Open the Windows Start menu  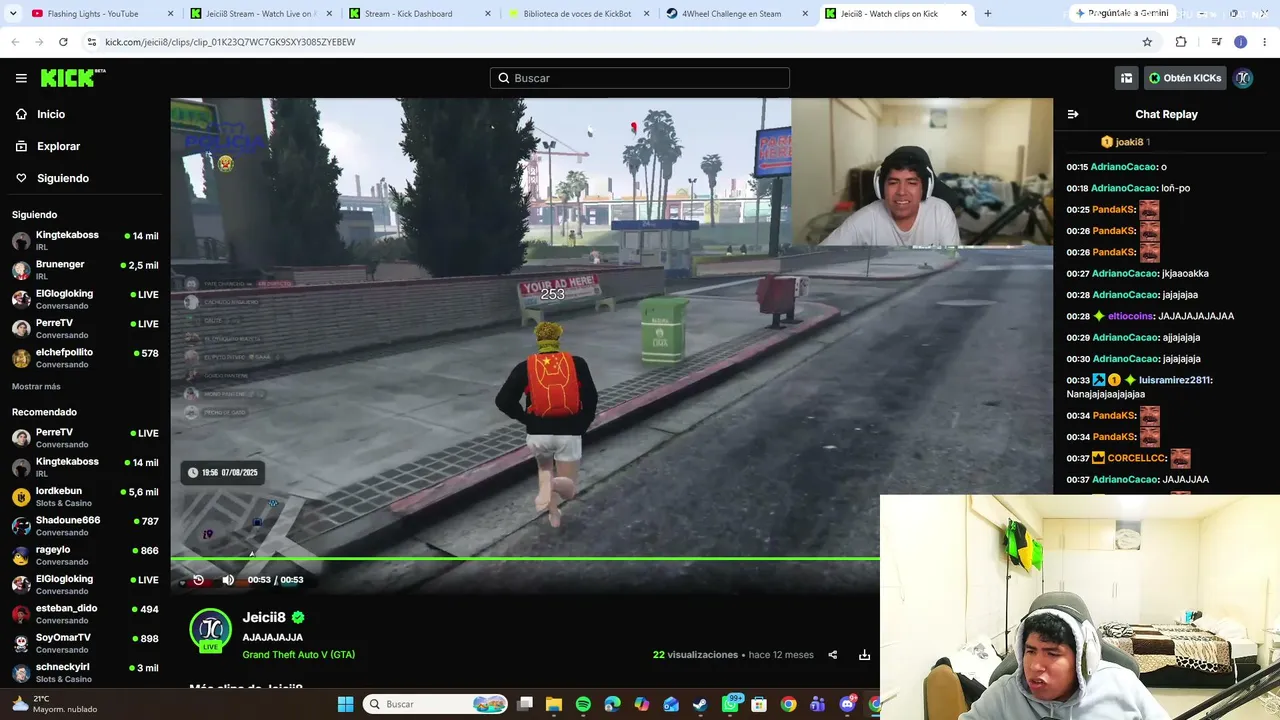point(345,704)
